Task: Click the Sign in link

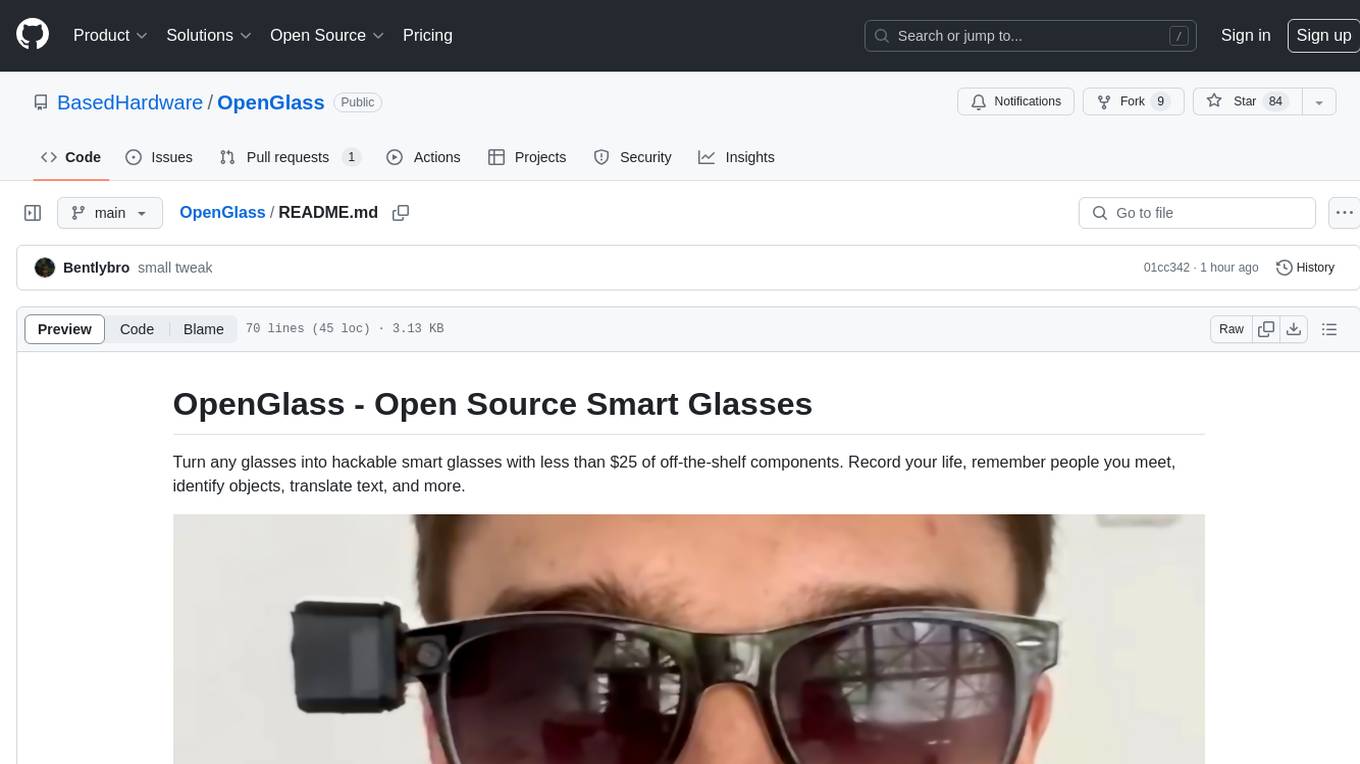Action: tap(1246, 35)
